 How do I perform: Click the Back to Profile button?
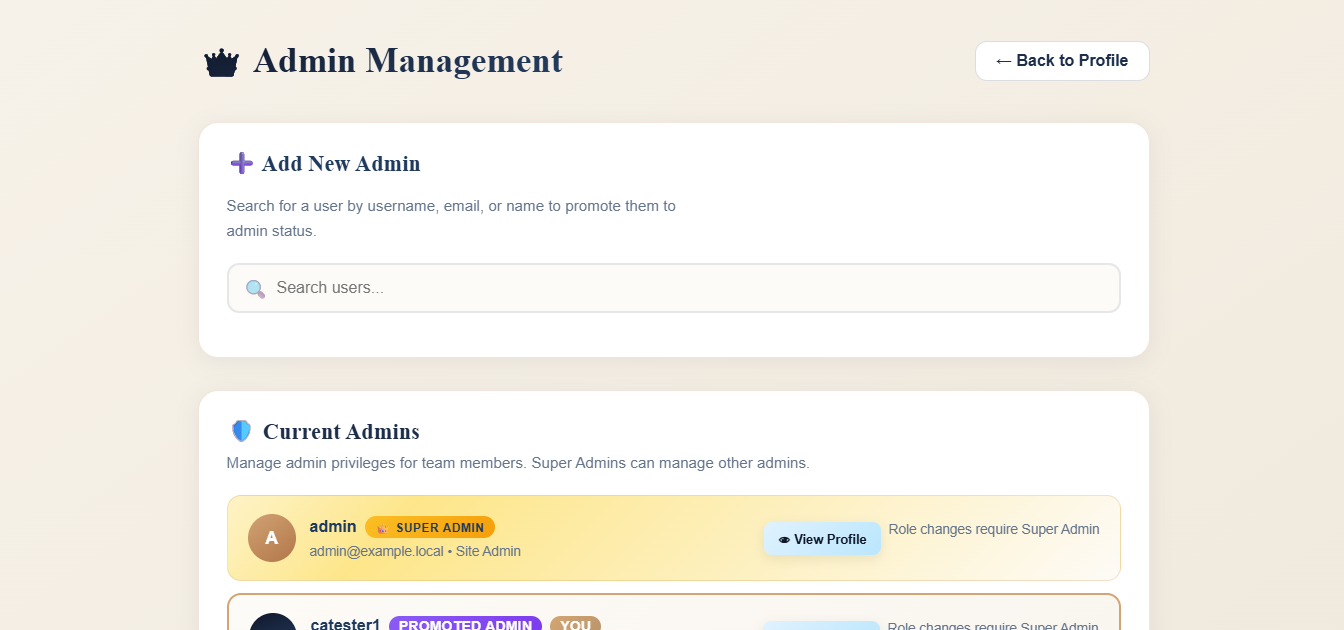[x=1062, y=61]
